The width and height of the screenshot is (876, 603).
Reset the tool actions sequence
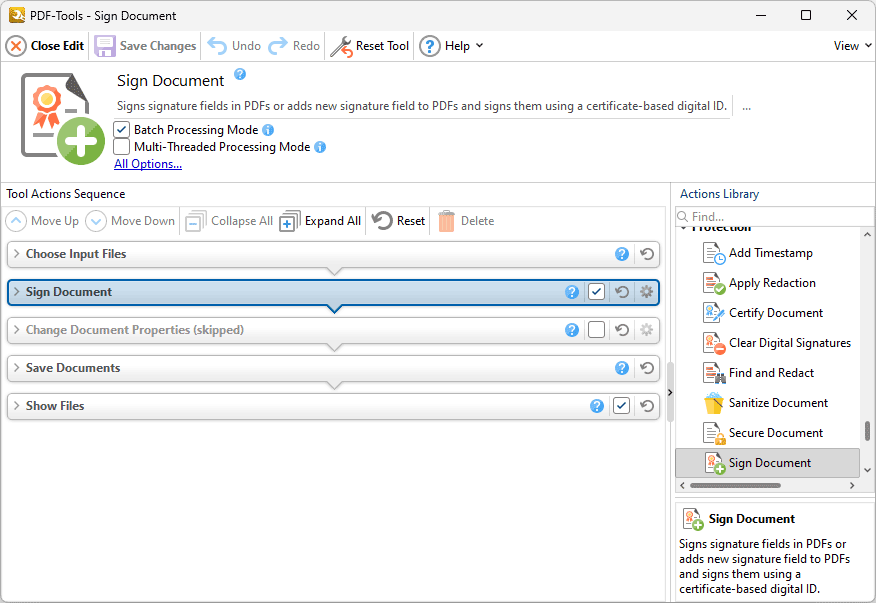click(398, 221)
